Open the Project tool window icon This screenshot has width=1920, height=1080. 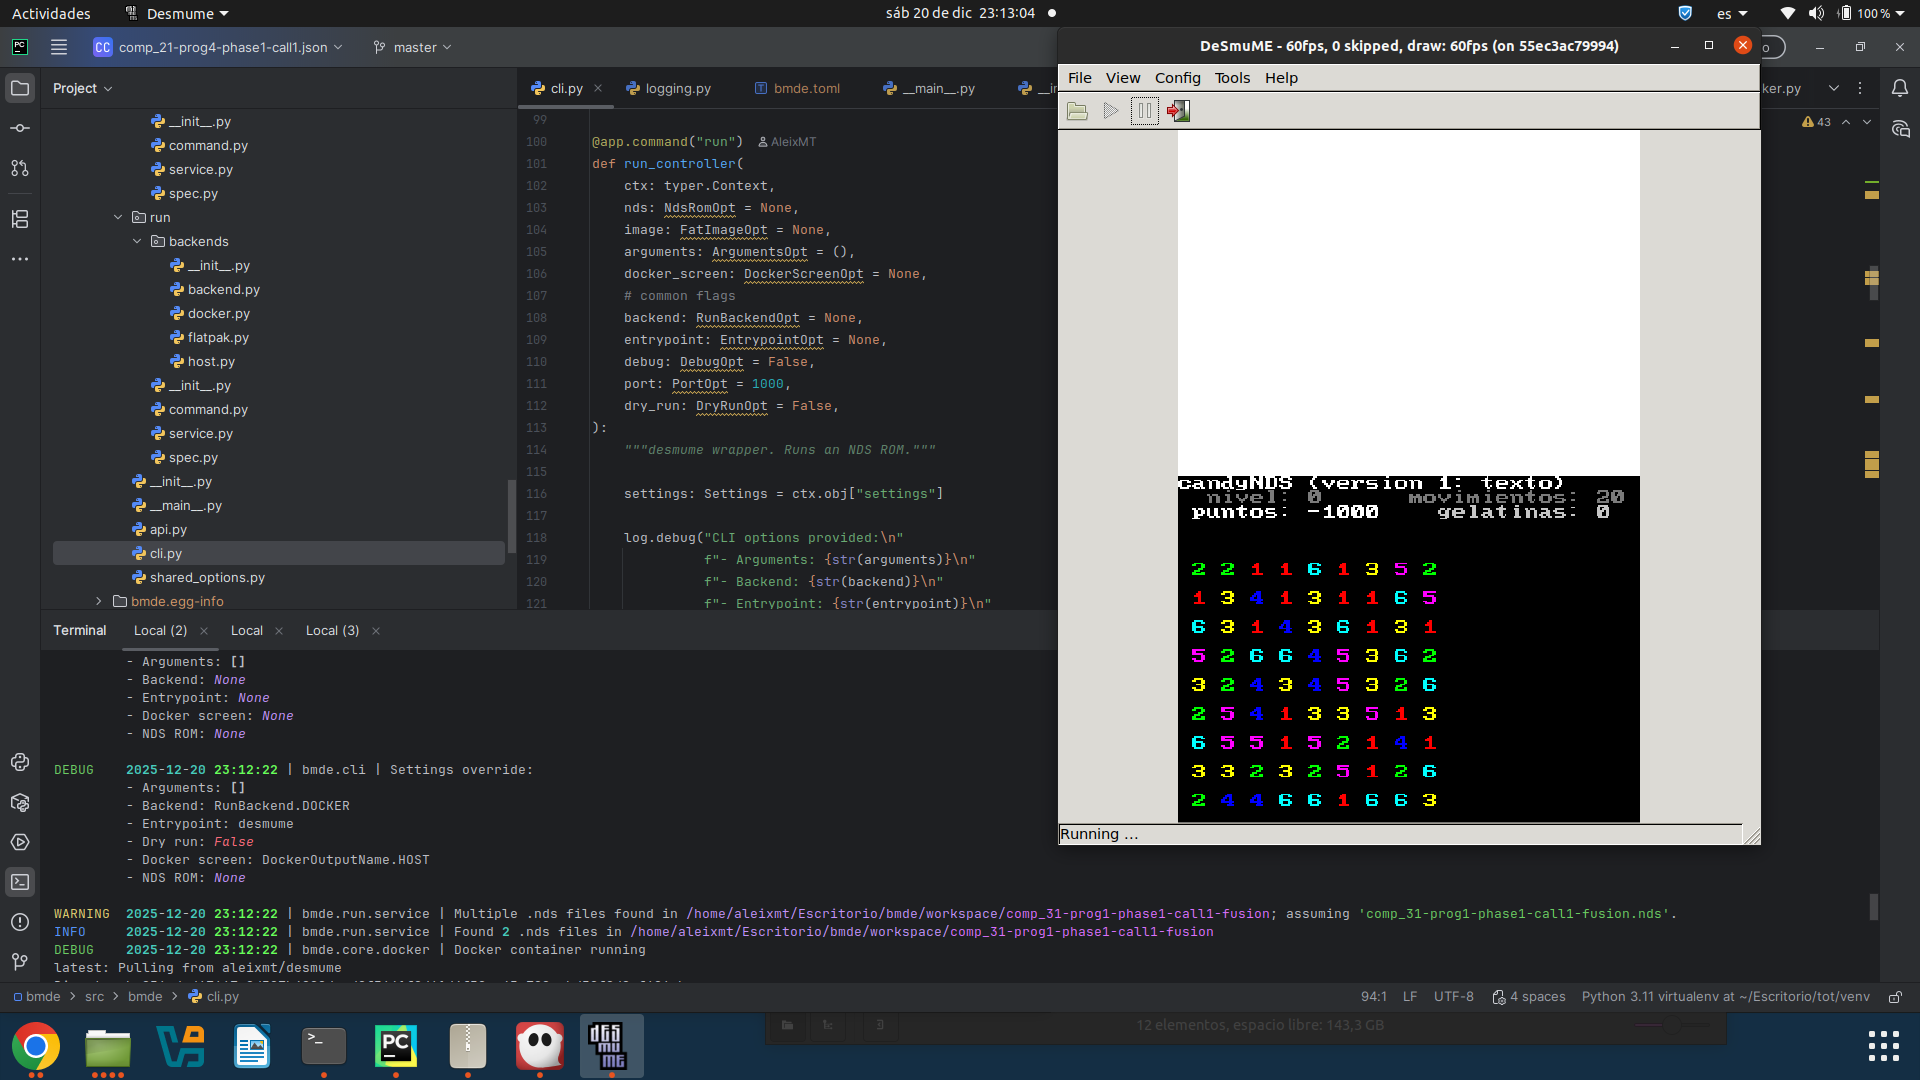pyautogui.click(x=20, y=88)
